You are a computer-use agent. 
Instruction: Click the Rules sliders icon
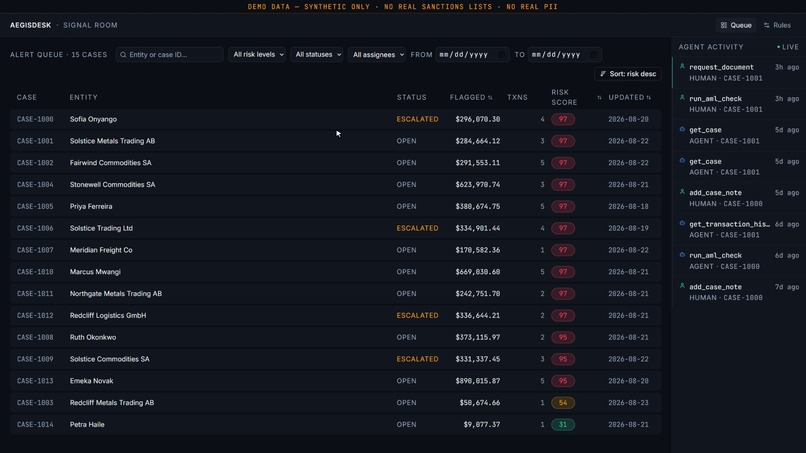766,25
